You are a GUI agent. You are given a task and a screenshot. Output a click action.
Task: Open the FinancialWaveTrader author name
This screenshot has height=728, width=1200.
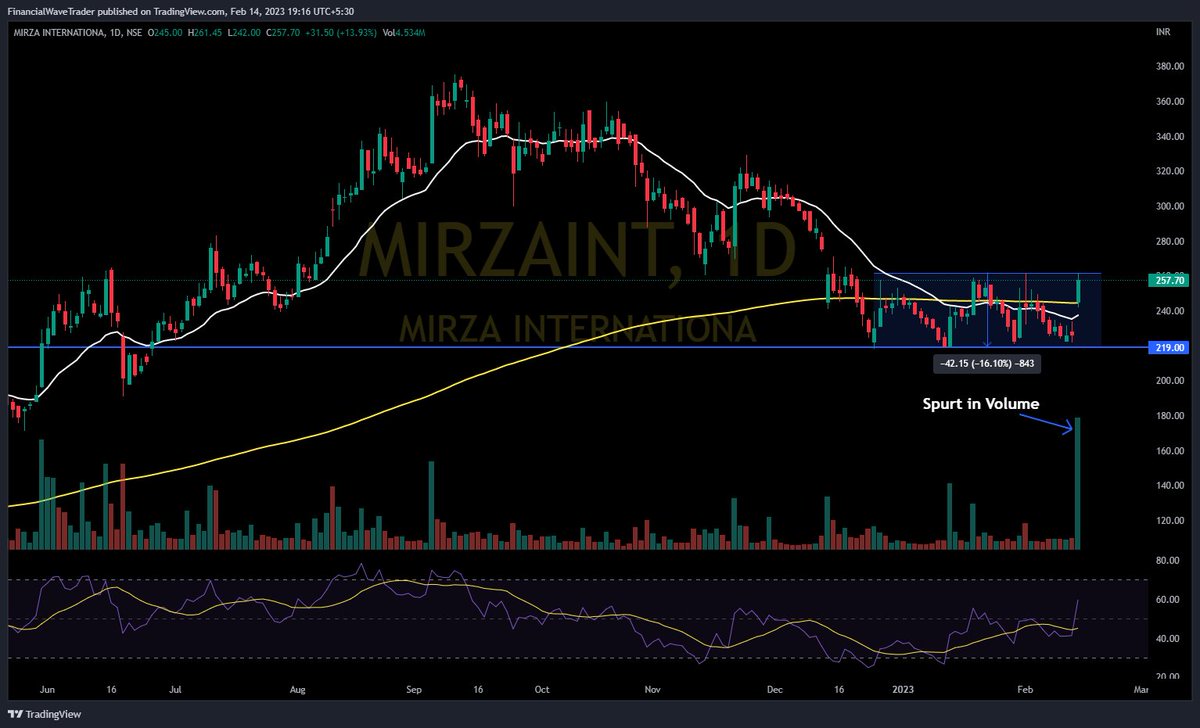tap(50, 11)
